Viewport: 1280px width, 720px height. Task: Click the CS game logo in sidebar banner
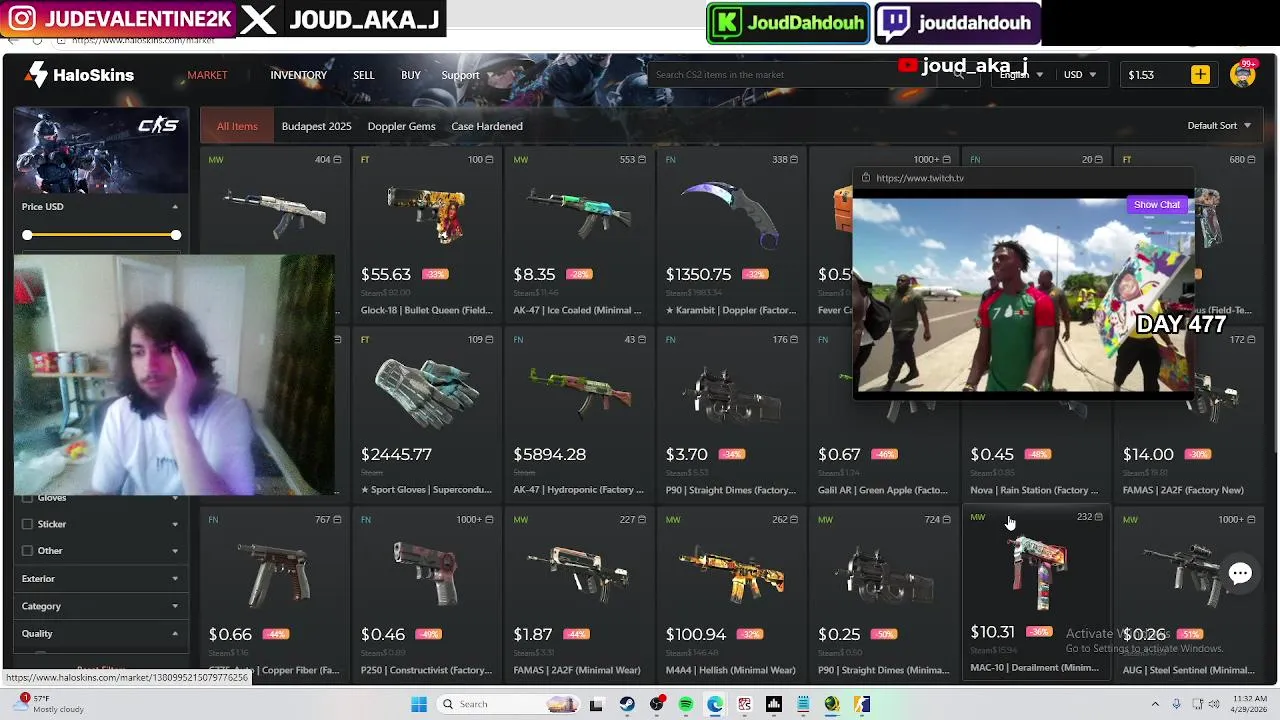click(x=158, y=125)
